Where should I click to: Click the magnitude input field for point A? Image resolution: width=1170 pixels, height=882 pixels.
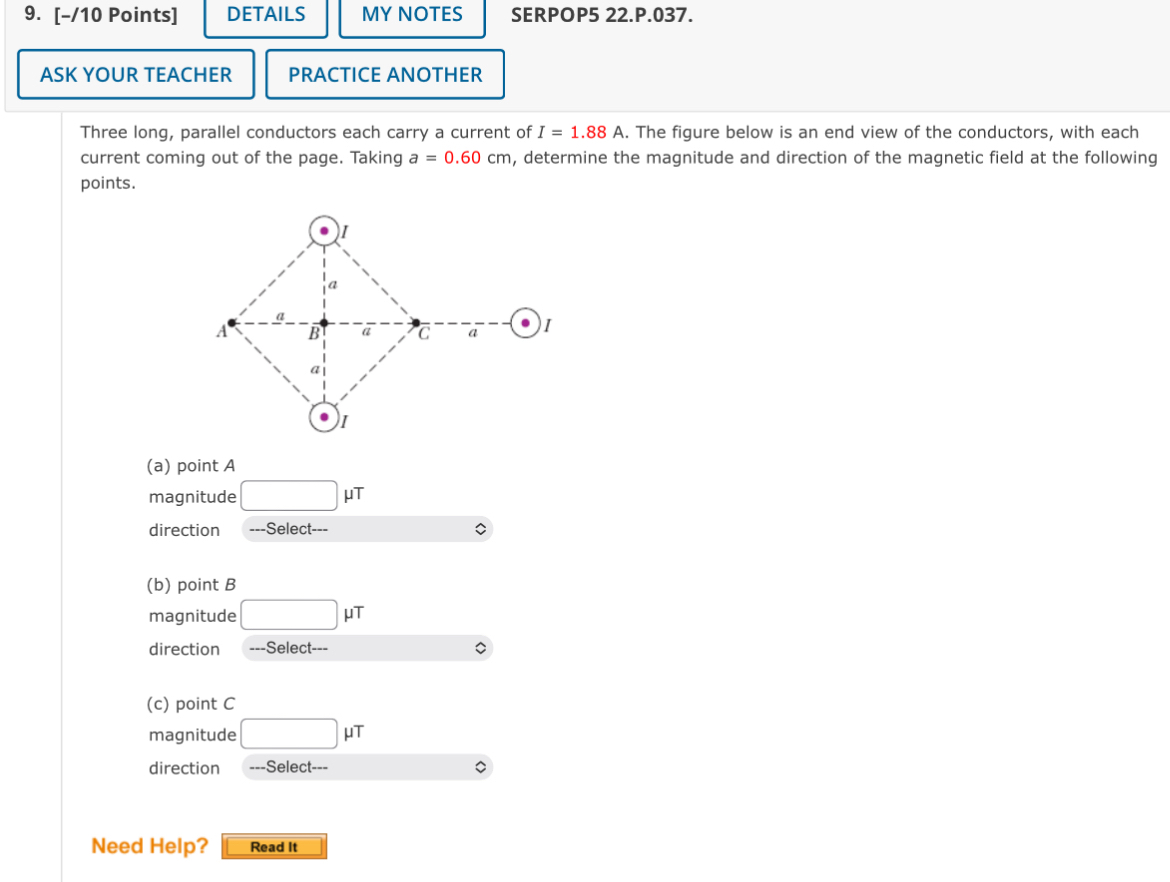click(x=288, y=495)
